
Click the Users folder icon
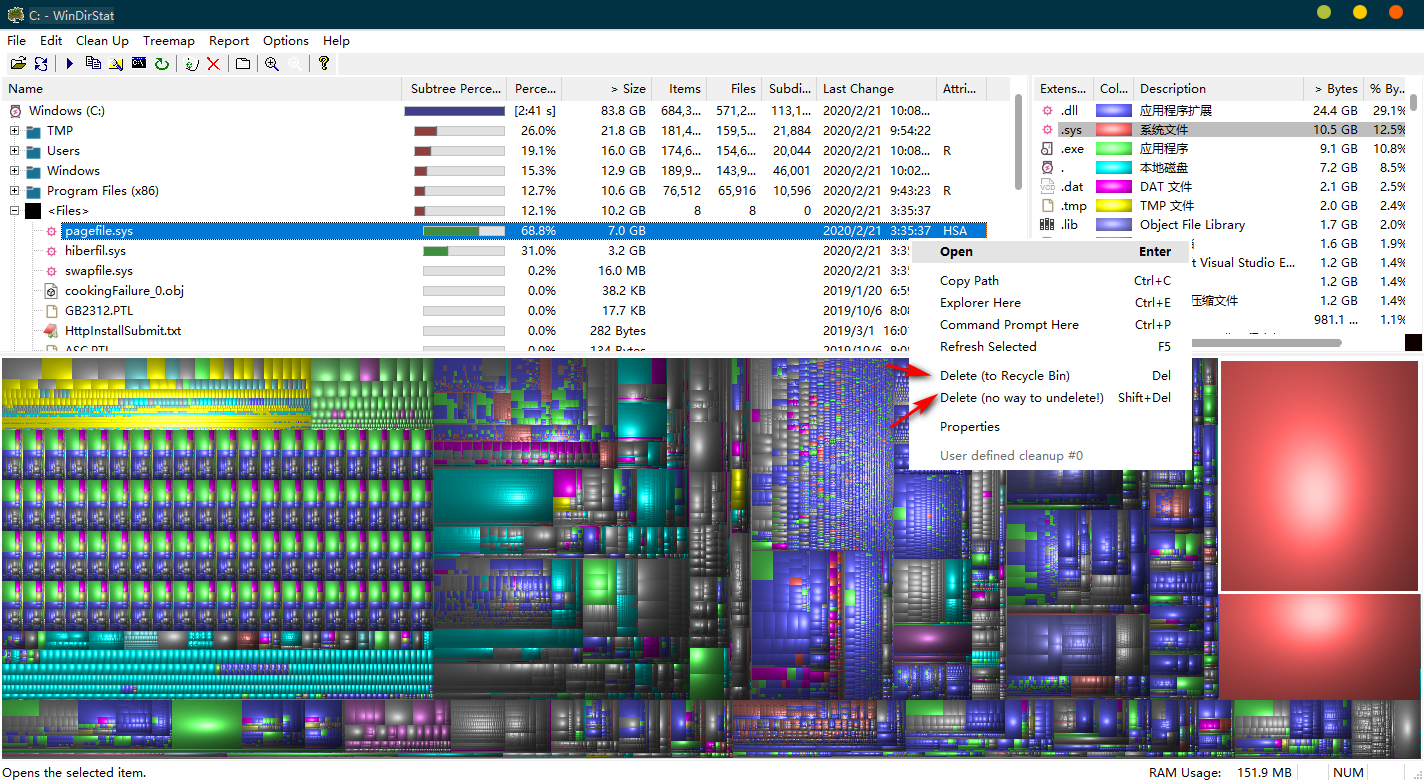click(34, 151)
